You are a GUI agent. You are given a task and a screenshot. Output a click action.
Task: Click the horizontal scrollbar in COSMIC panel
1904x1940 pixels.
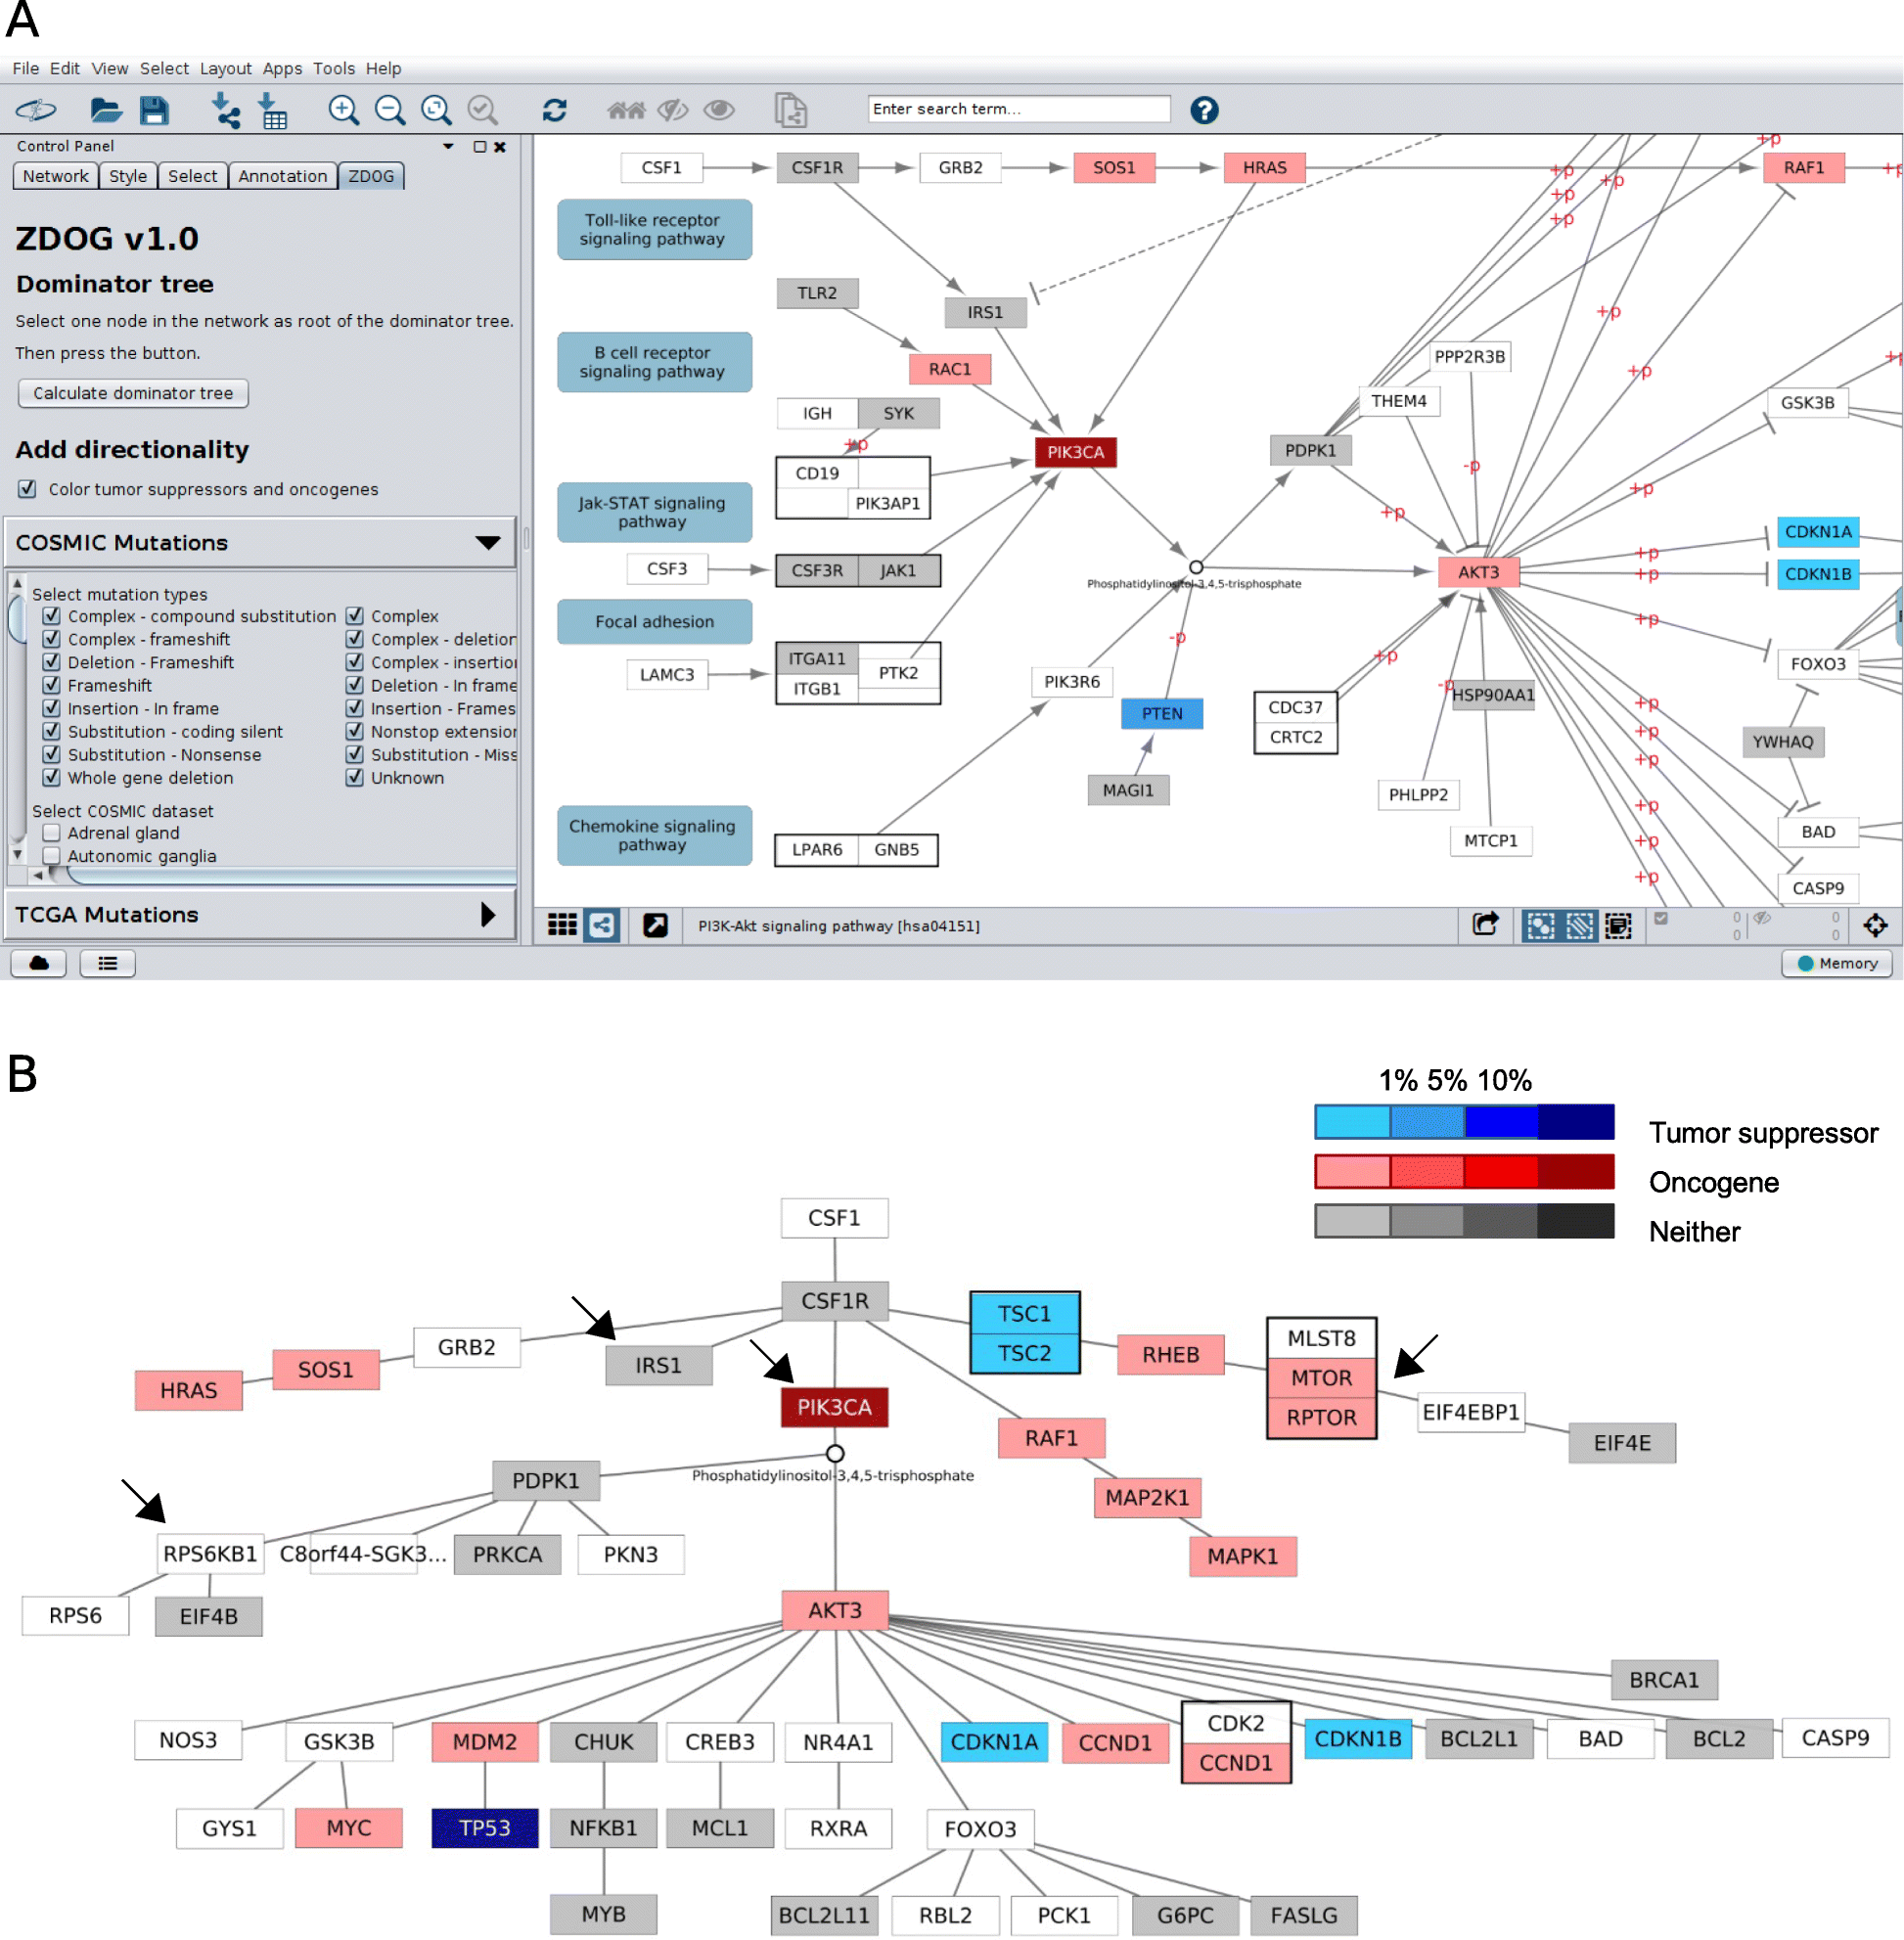pos(290,876)
